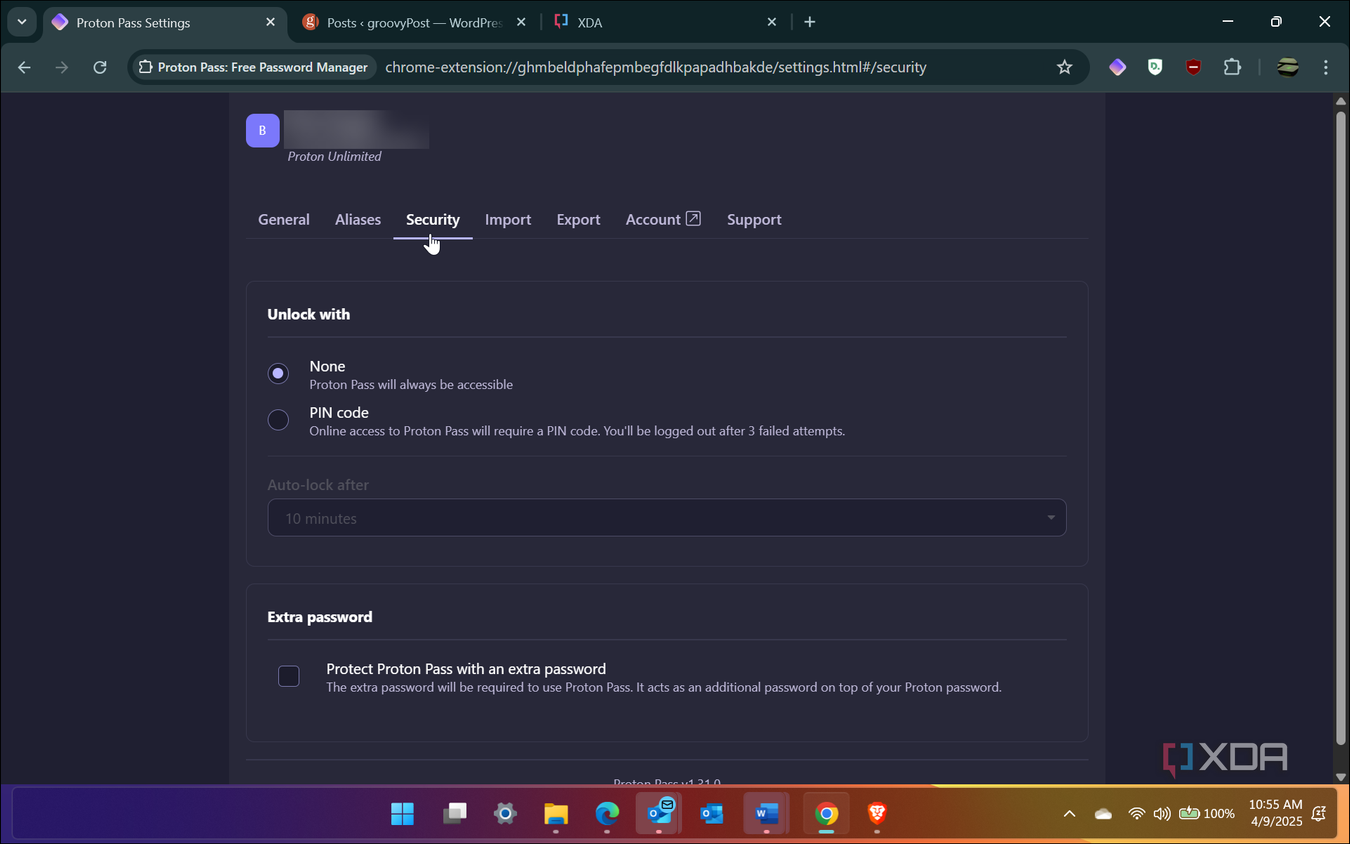The width and height of the screenshot is (1350, 844).
Task: Open the tab search dropdown arrow
Action: (22, 22)
